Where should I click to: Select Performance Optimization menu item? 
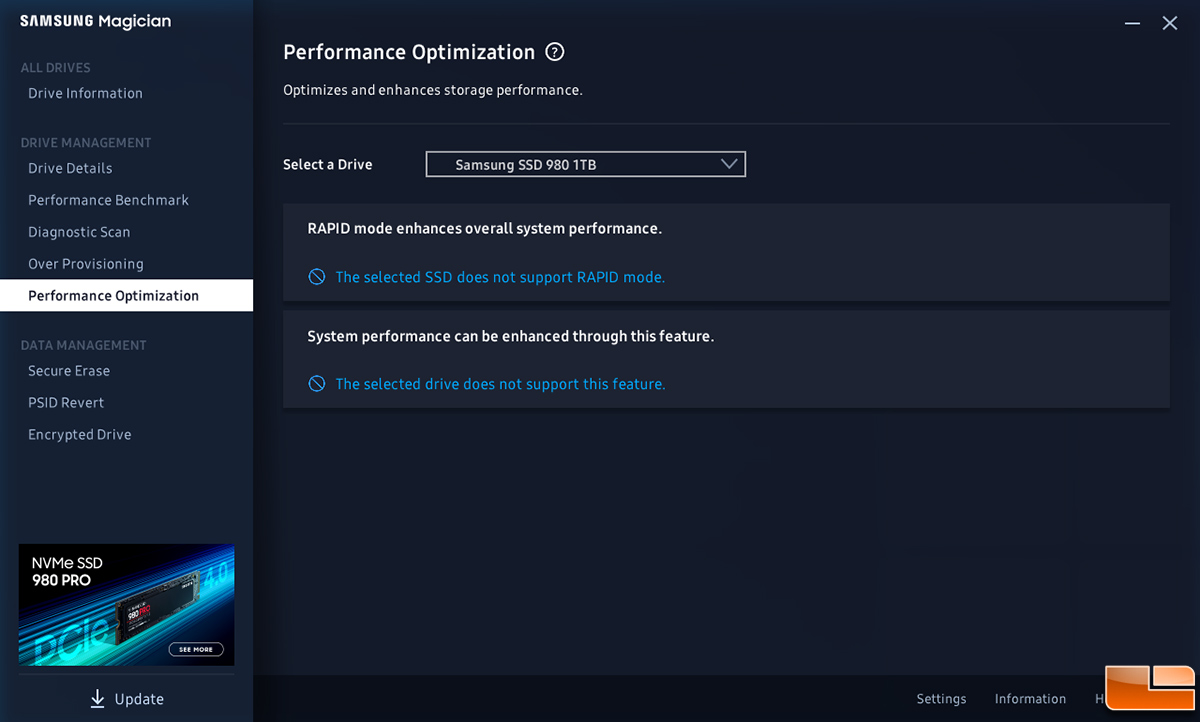(x=126, y=296)
